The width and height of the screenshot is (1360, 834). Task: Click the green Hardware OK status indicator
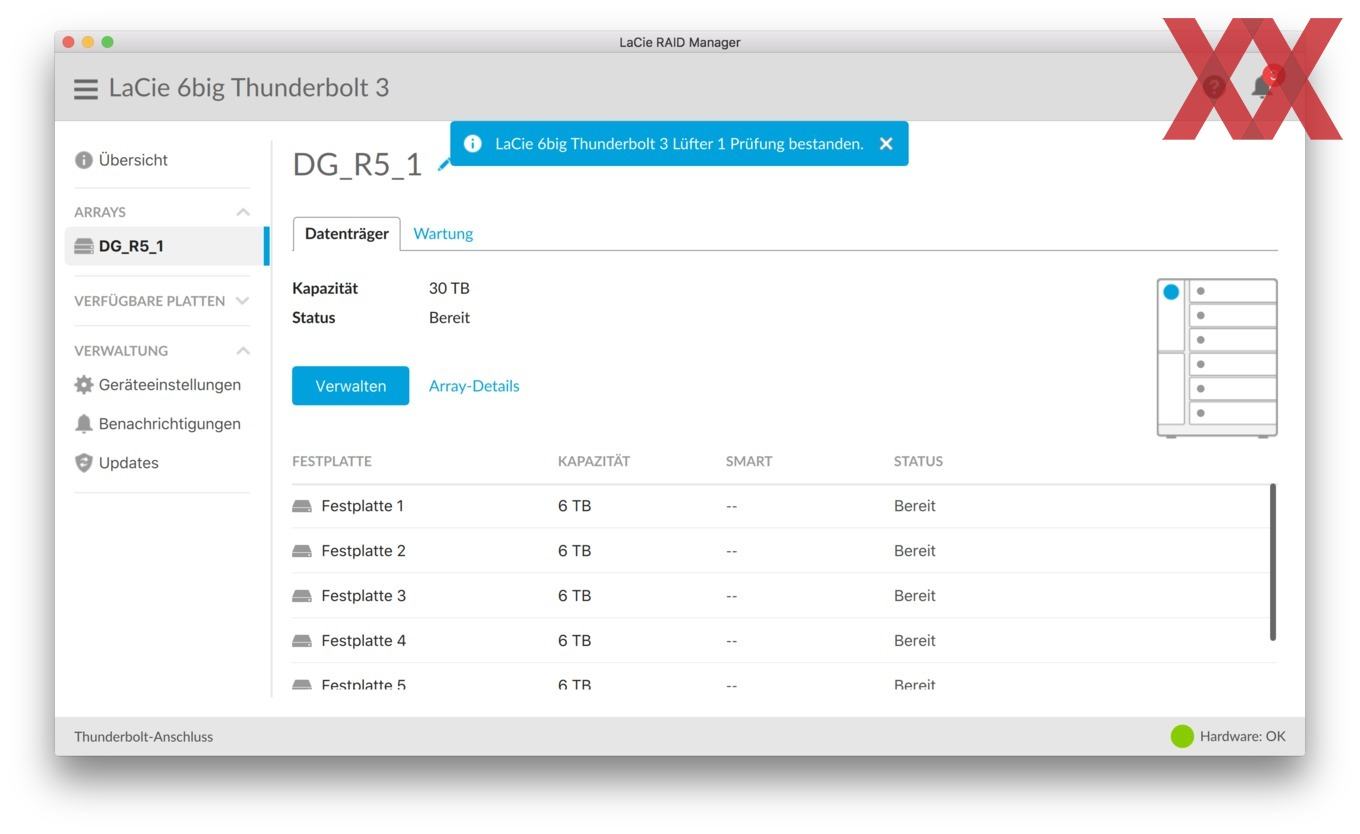(x=1182, y=737)
